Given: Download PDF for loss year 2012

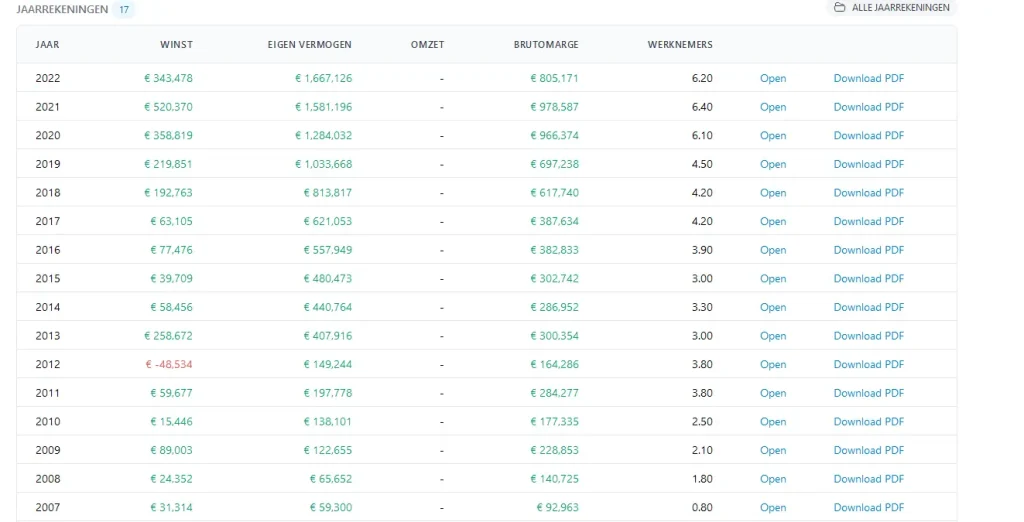Looking at the screenshot, I should [868, 365].
